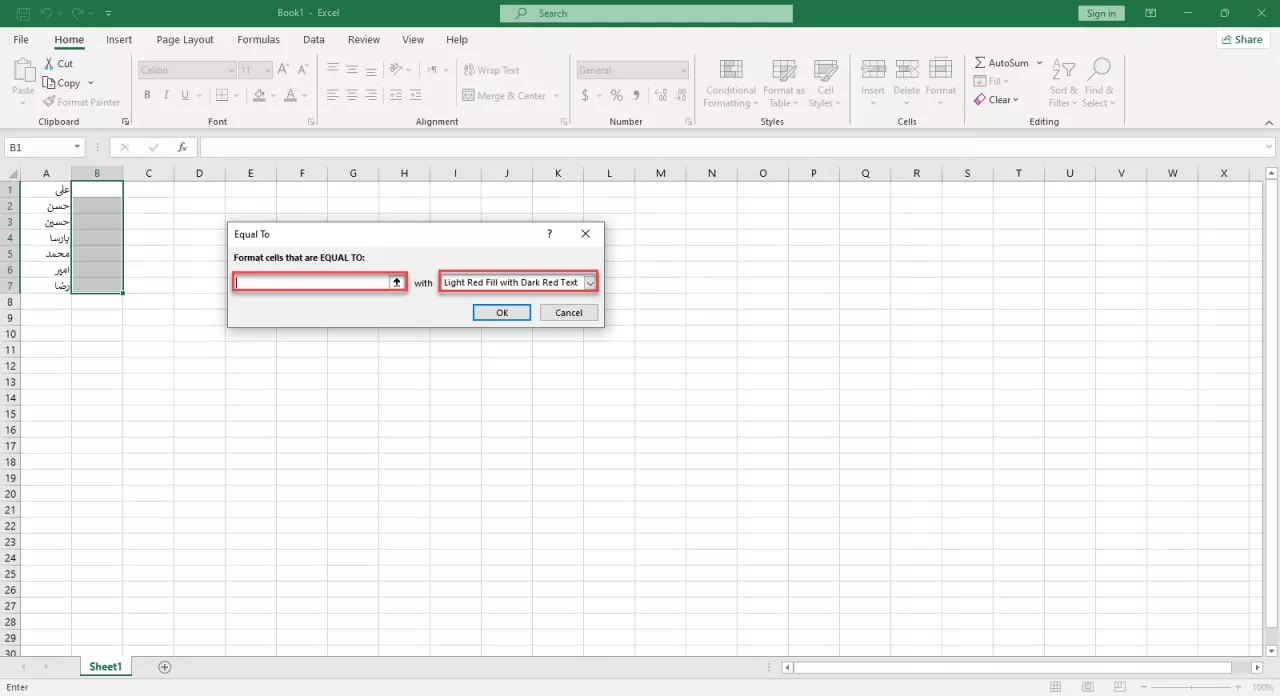Toggle Middle Align in Alignment group
The width and height of the screenshot is (1280, 696).
(351, 70)
